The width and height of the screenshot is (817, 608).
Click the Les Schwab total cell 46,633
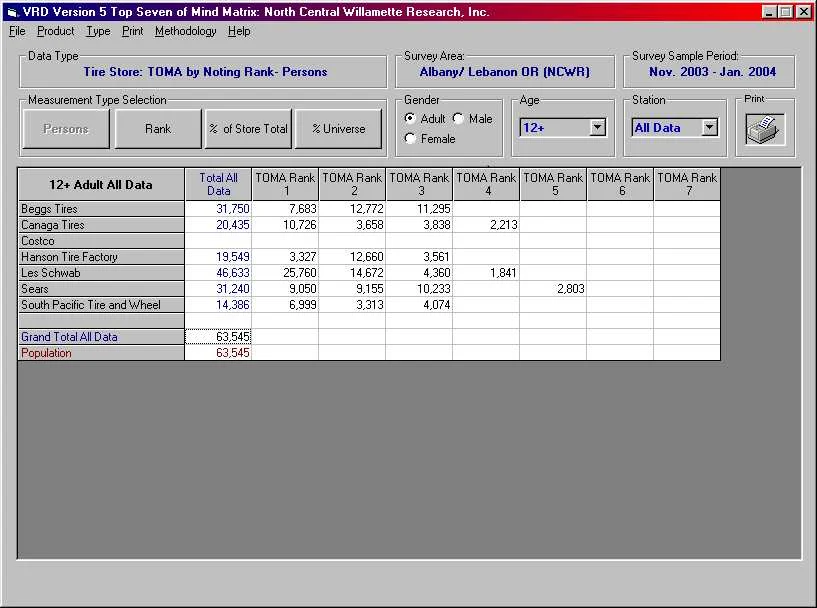[x=218, y=273]
